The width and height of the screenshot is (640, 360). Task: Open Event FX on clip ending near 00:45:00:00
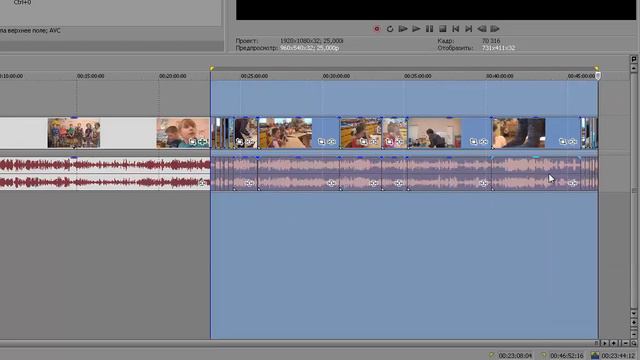[x=573, y=142]
